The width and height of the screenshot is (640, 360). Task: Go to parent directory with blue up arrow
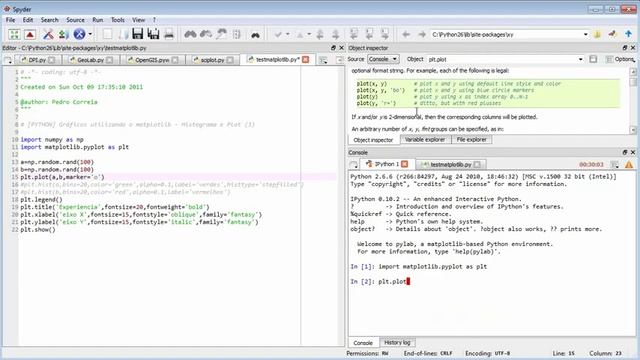click(x=628, y=35)
